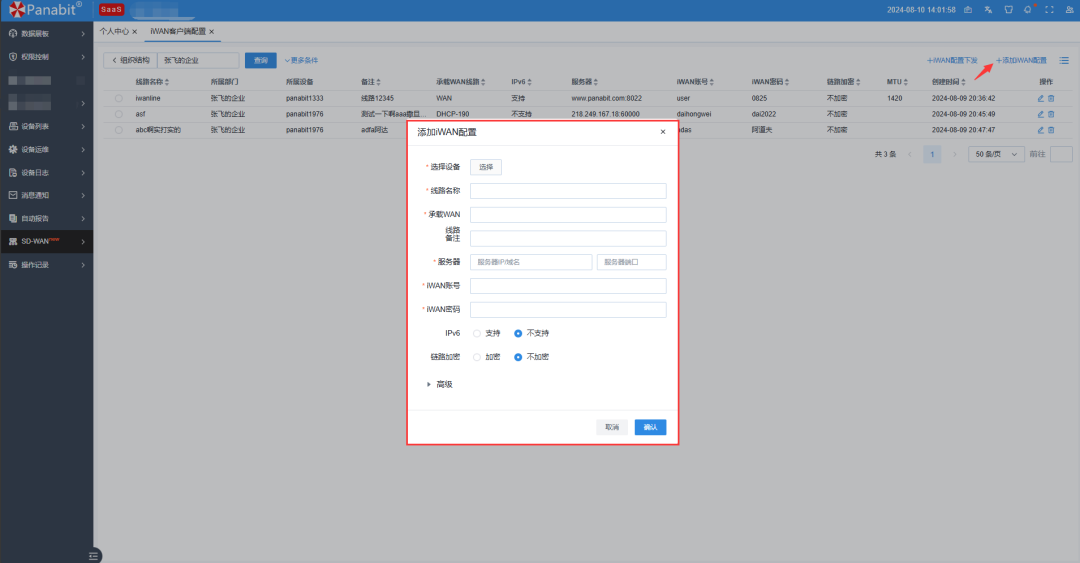Close the 添加iWAN配置 dialog

(663, 132)
